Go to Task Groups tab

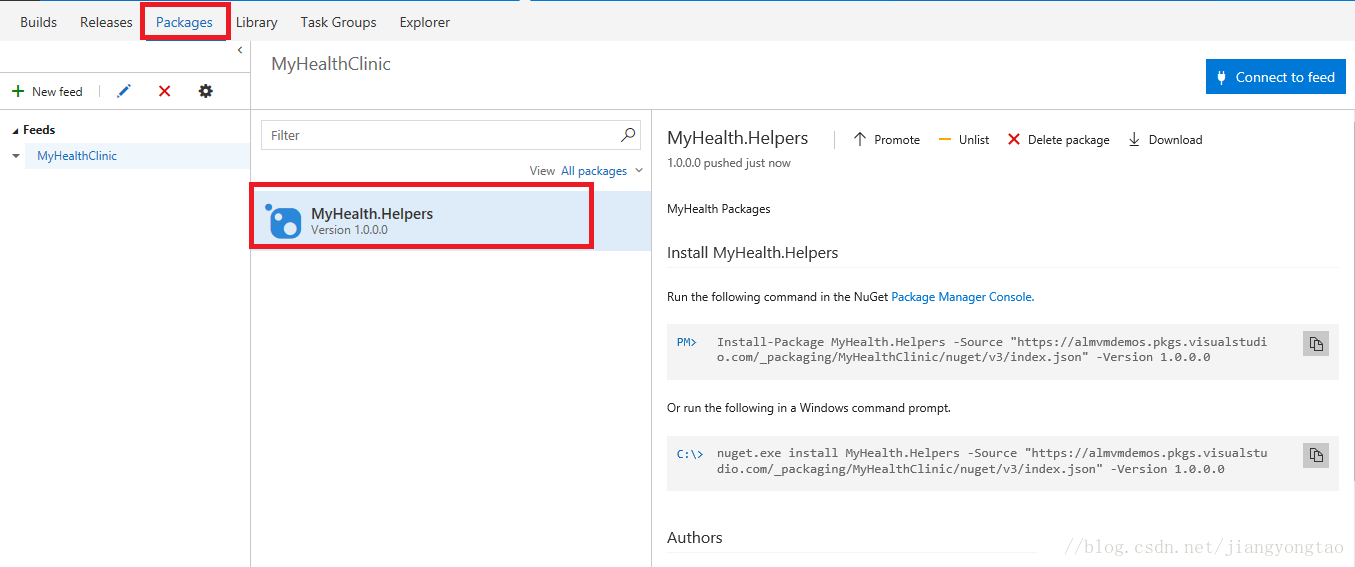[338, 22]
